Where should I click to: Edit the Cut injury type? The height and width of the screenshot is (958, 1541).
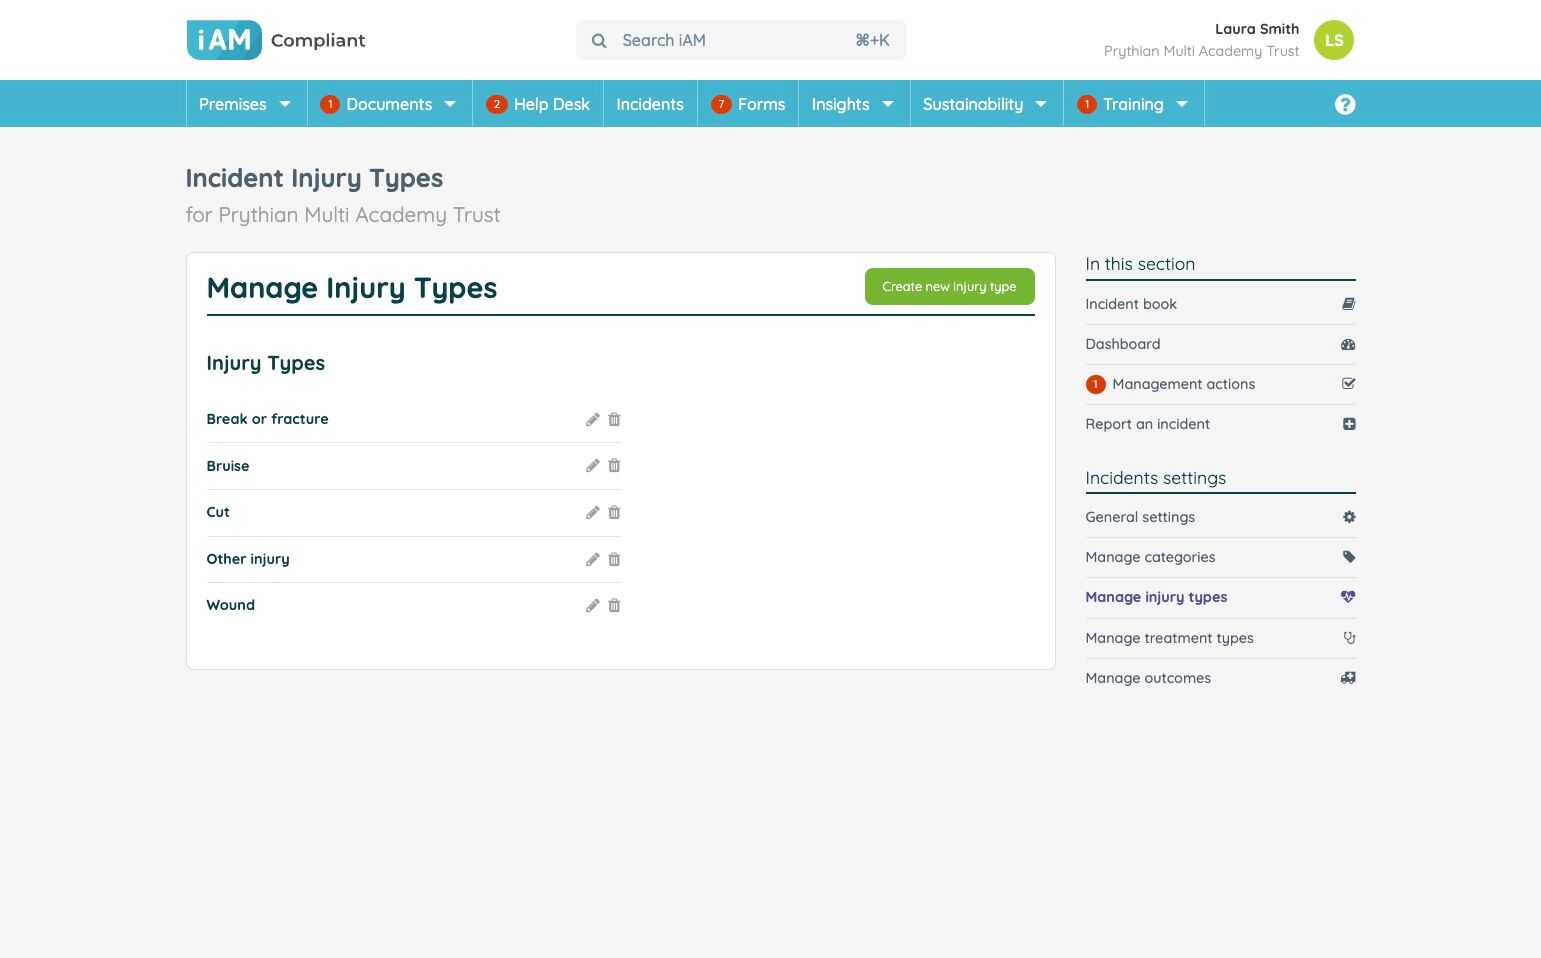(x=592, y=513)
